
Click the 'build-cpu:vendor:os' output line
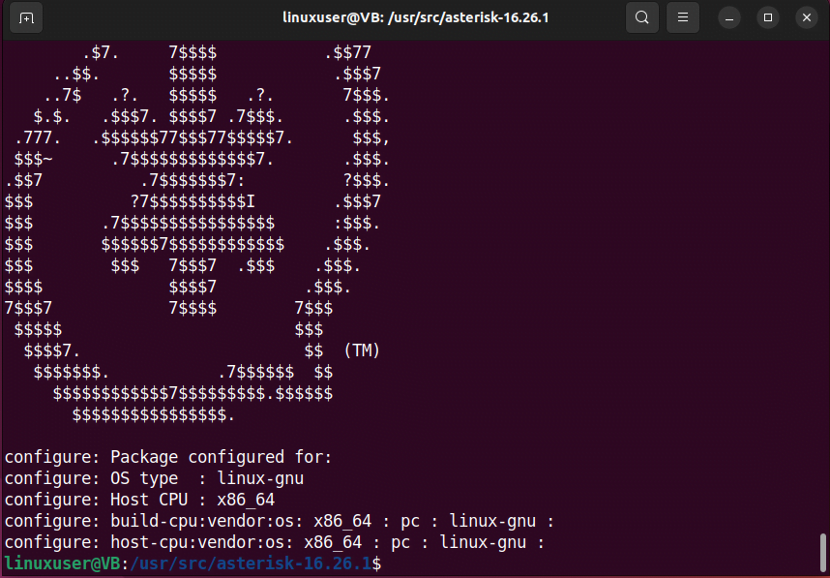(279, 522)
